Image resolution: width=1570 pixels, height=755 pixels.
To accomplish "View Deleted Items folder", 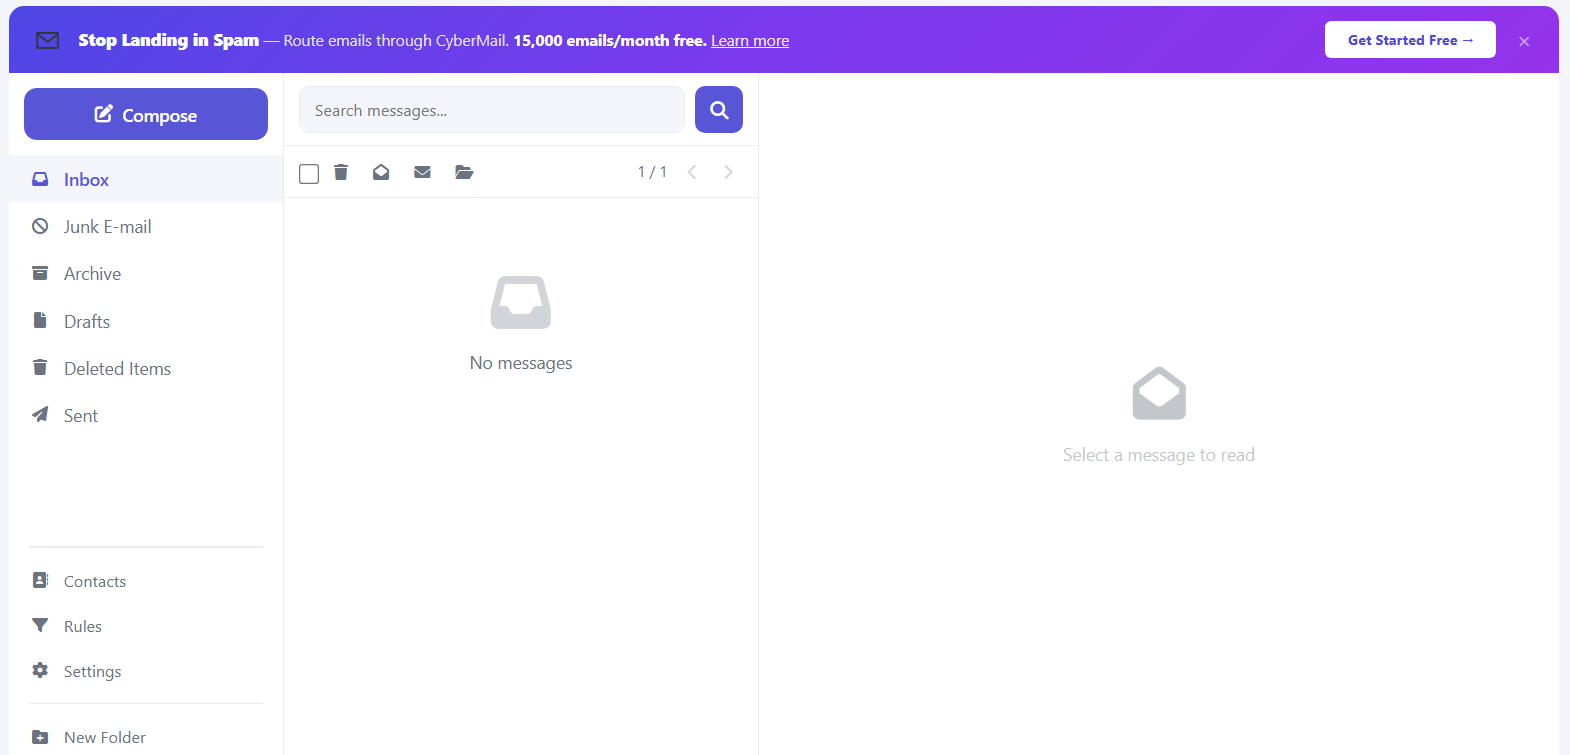I will pyautogui.click(x=146, y=368).
